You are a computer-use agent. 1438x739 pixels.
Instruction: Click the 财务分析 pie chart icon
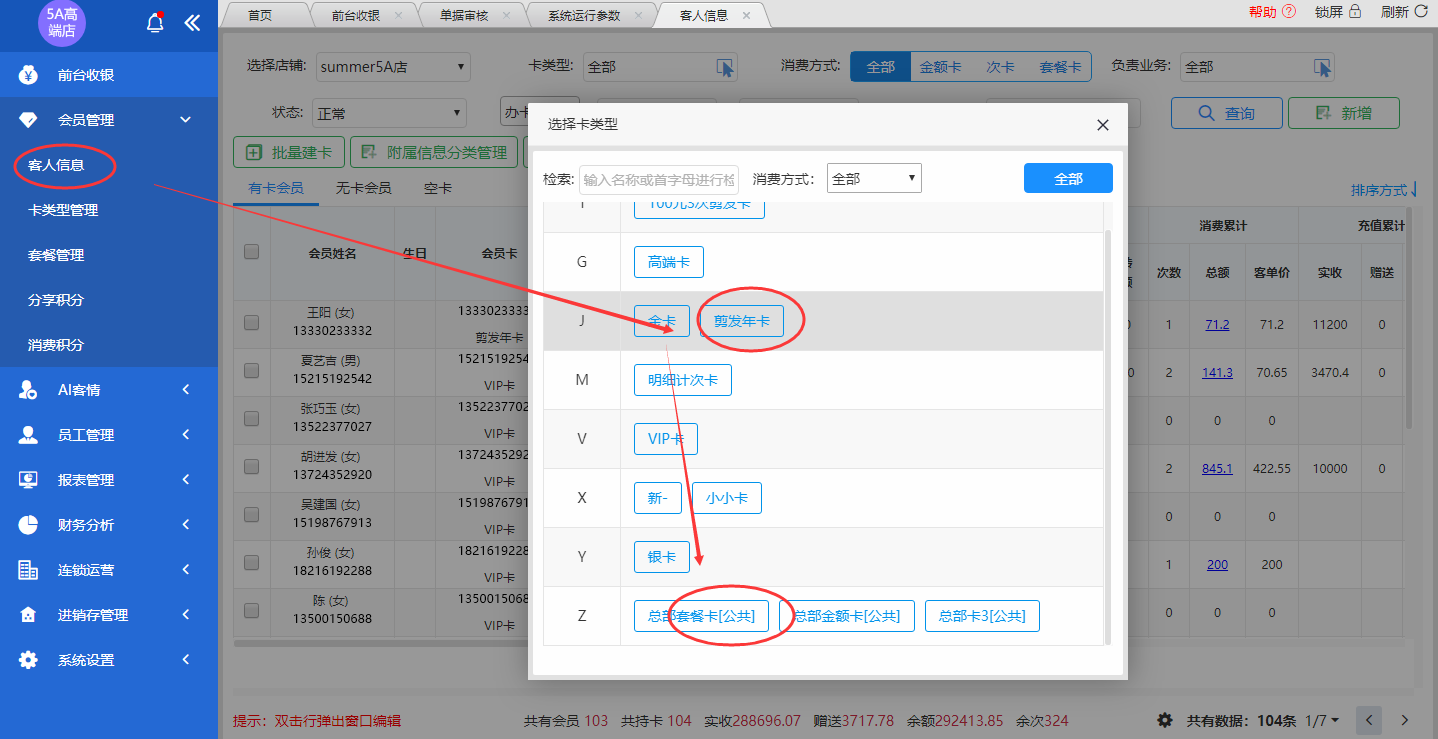point(28,525)
